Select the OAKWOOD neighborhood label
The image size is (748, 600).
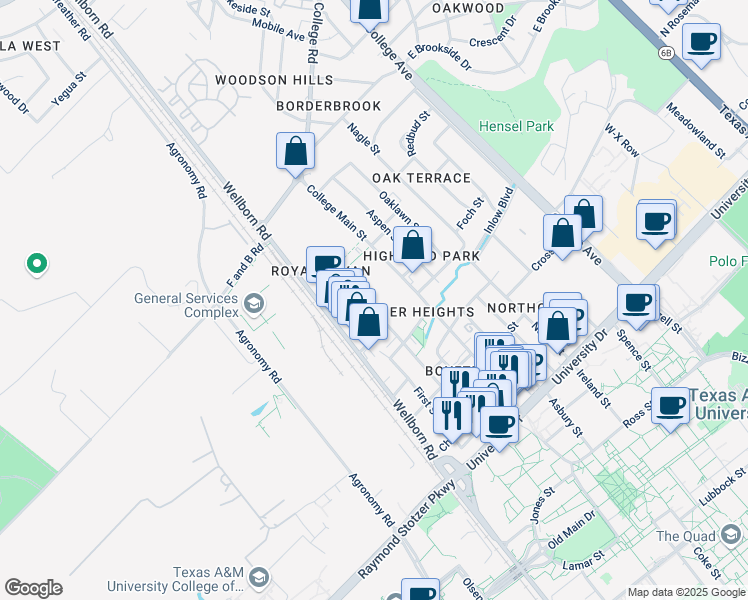point(468,8)
